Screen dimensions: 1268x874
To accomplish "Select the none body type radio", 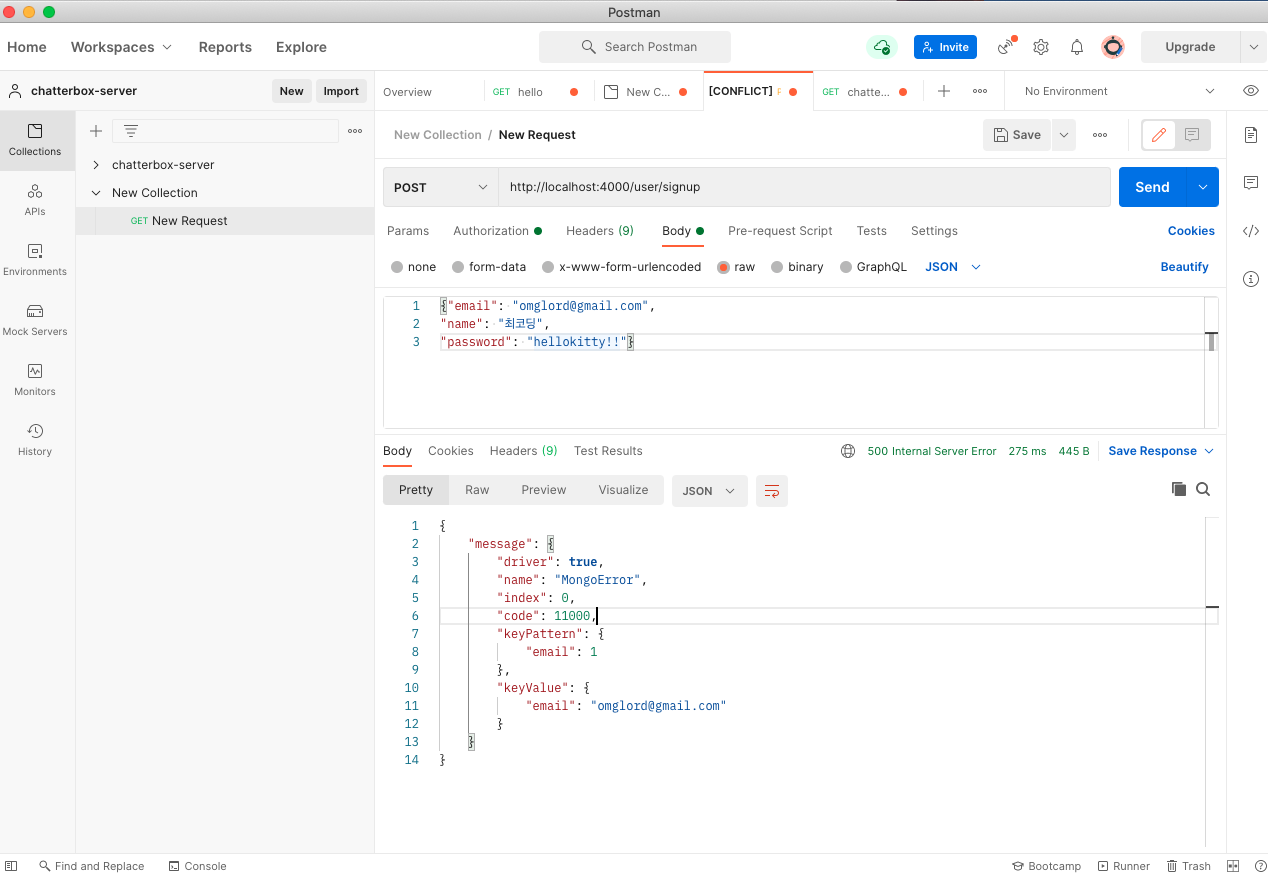I will click(397, 267).
